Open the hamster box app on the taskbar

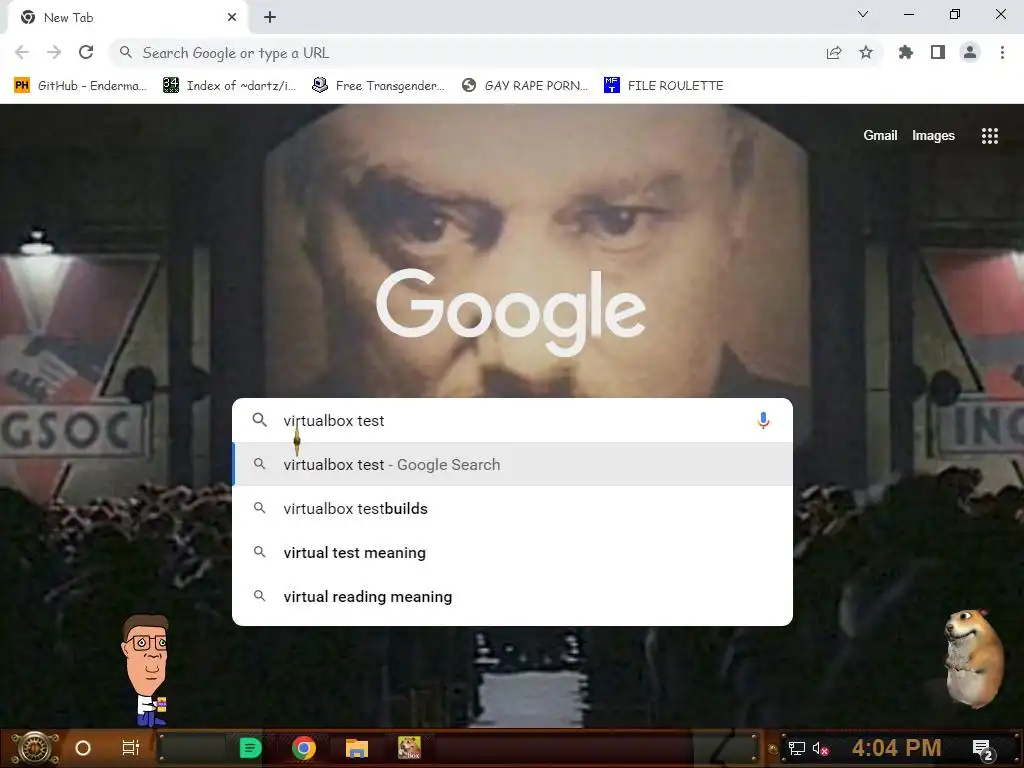[x=409, y=748]
